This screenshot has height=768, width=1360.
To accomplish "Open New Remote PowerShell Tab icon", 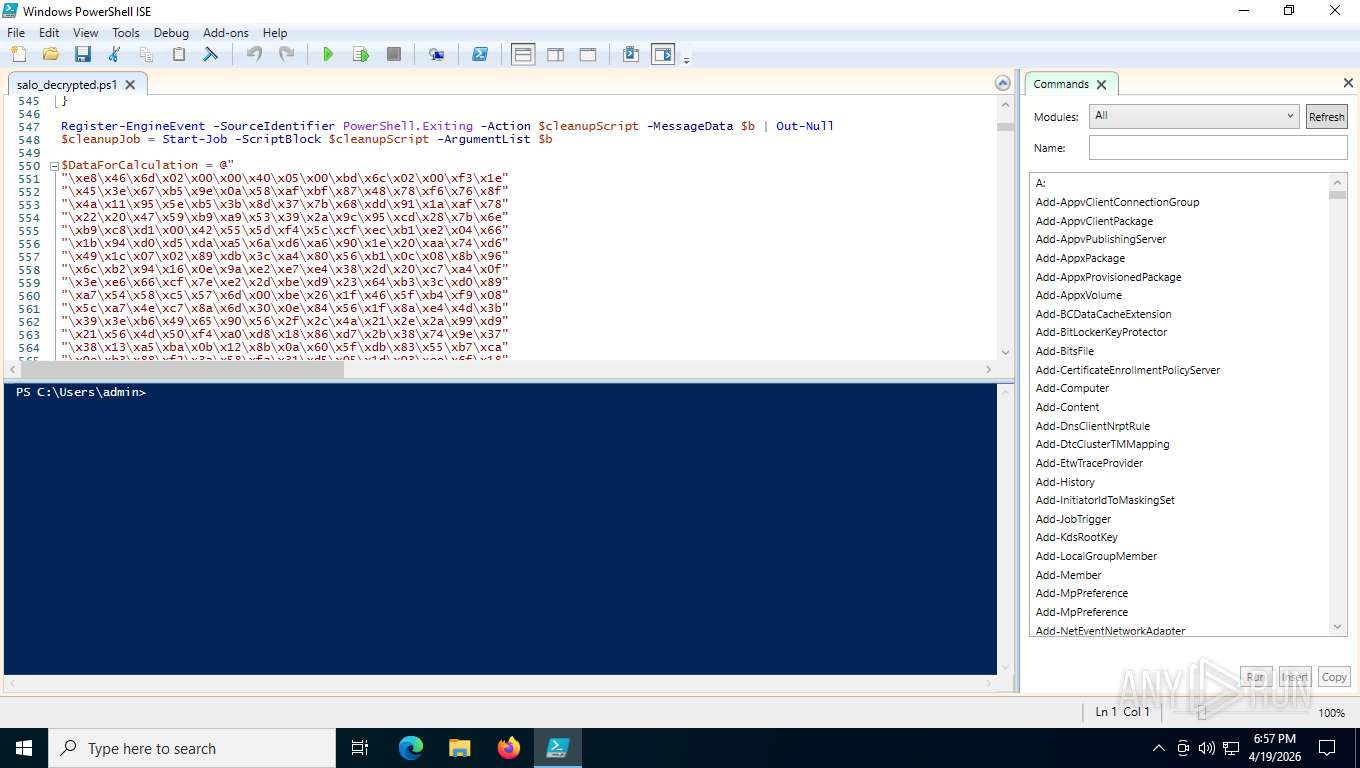I will coord(436,54).
